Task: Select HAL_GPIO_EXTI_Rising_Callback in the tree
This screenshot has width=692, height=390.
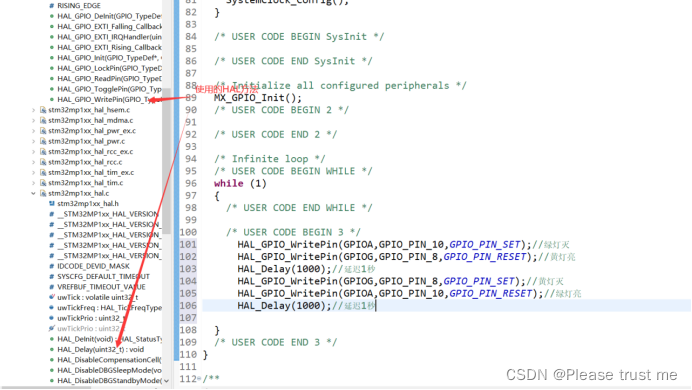Action: pos(109,48)
